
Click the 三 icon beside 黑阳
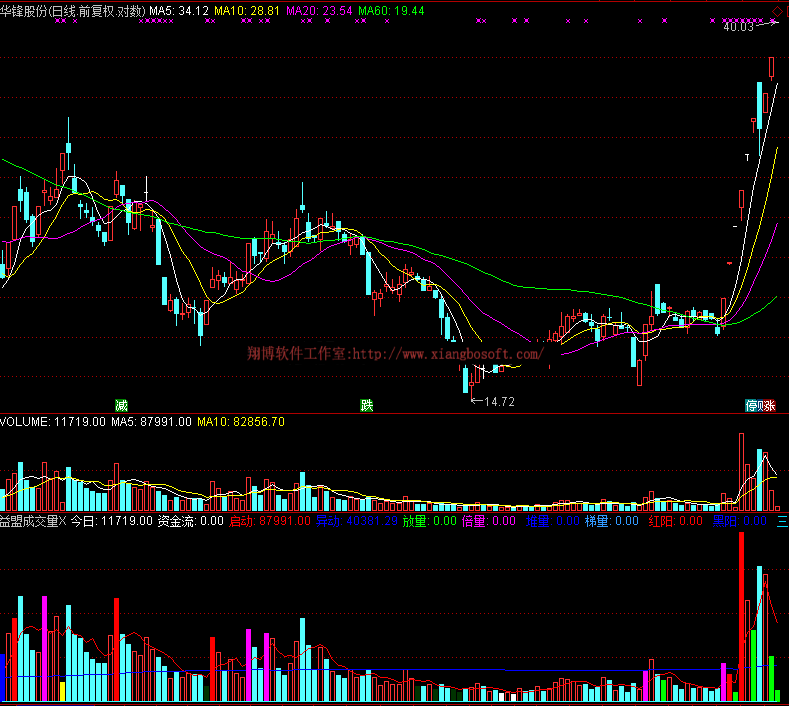[x=781, y=521]
